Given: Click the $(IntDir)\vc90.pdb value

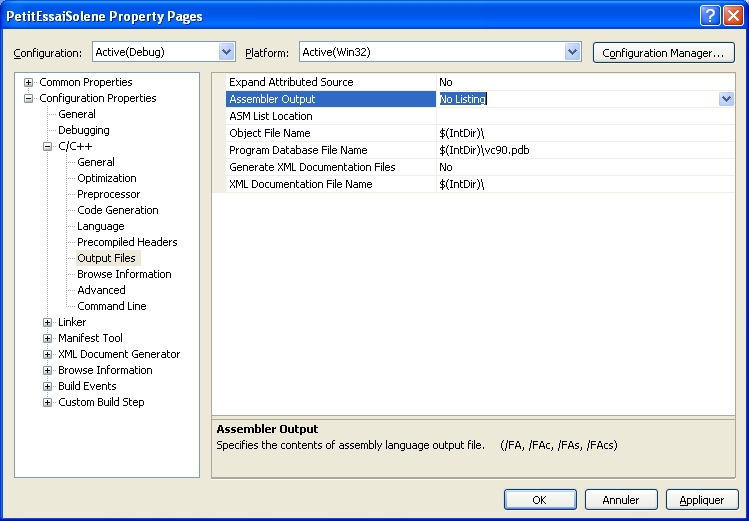Looking at the screenshot, I should [586, 150].
